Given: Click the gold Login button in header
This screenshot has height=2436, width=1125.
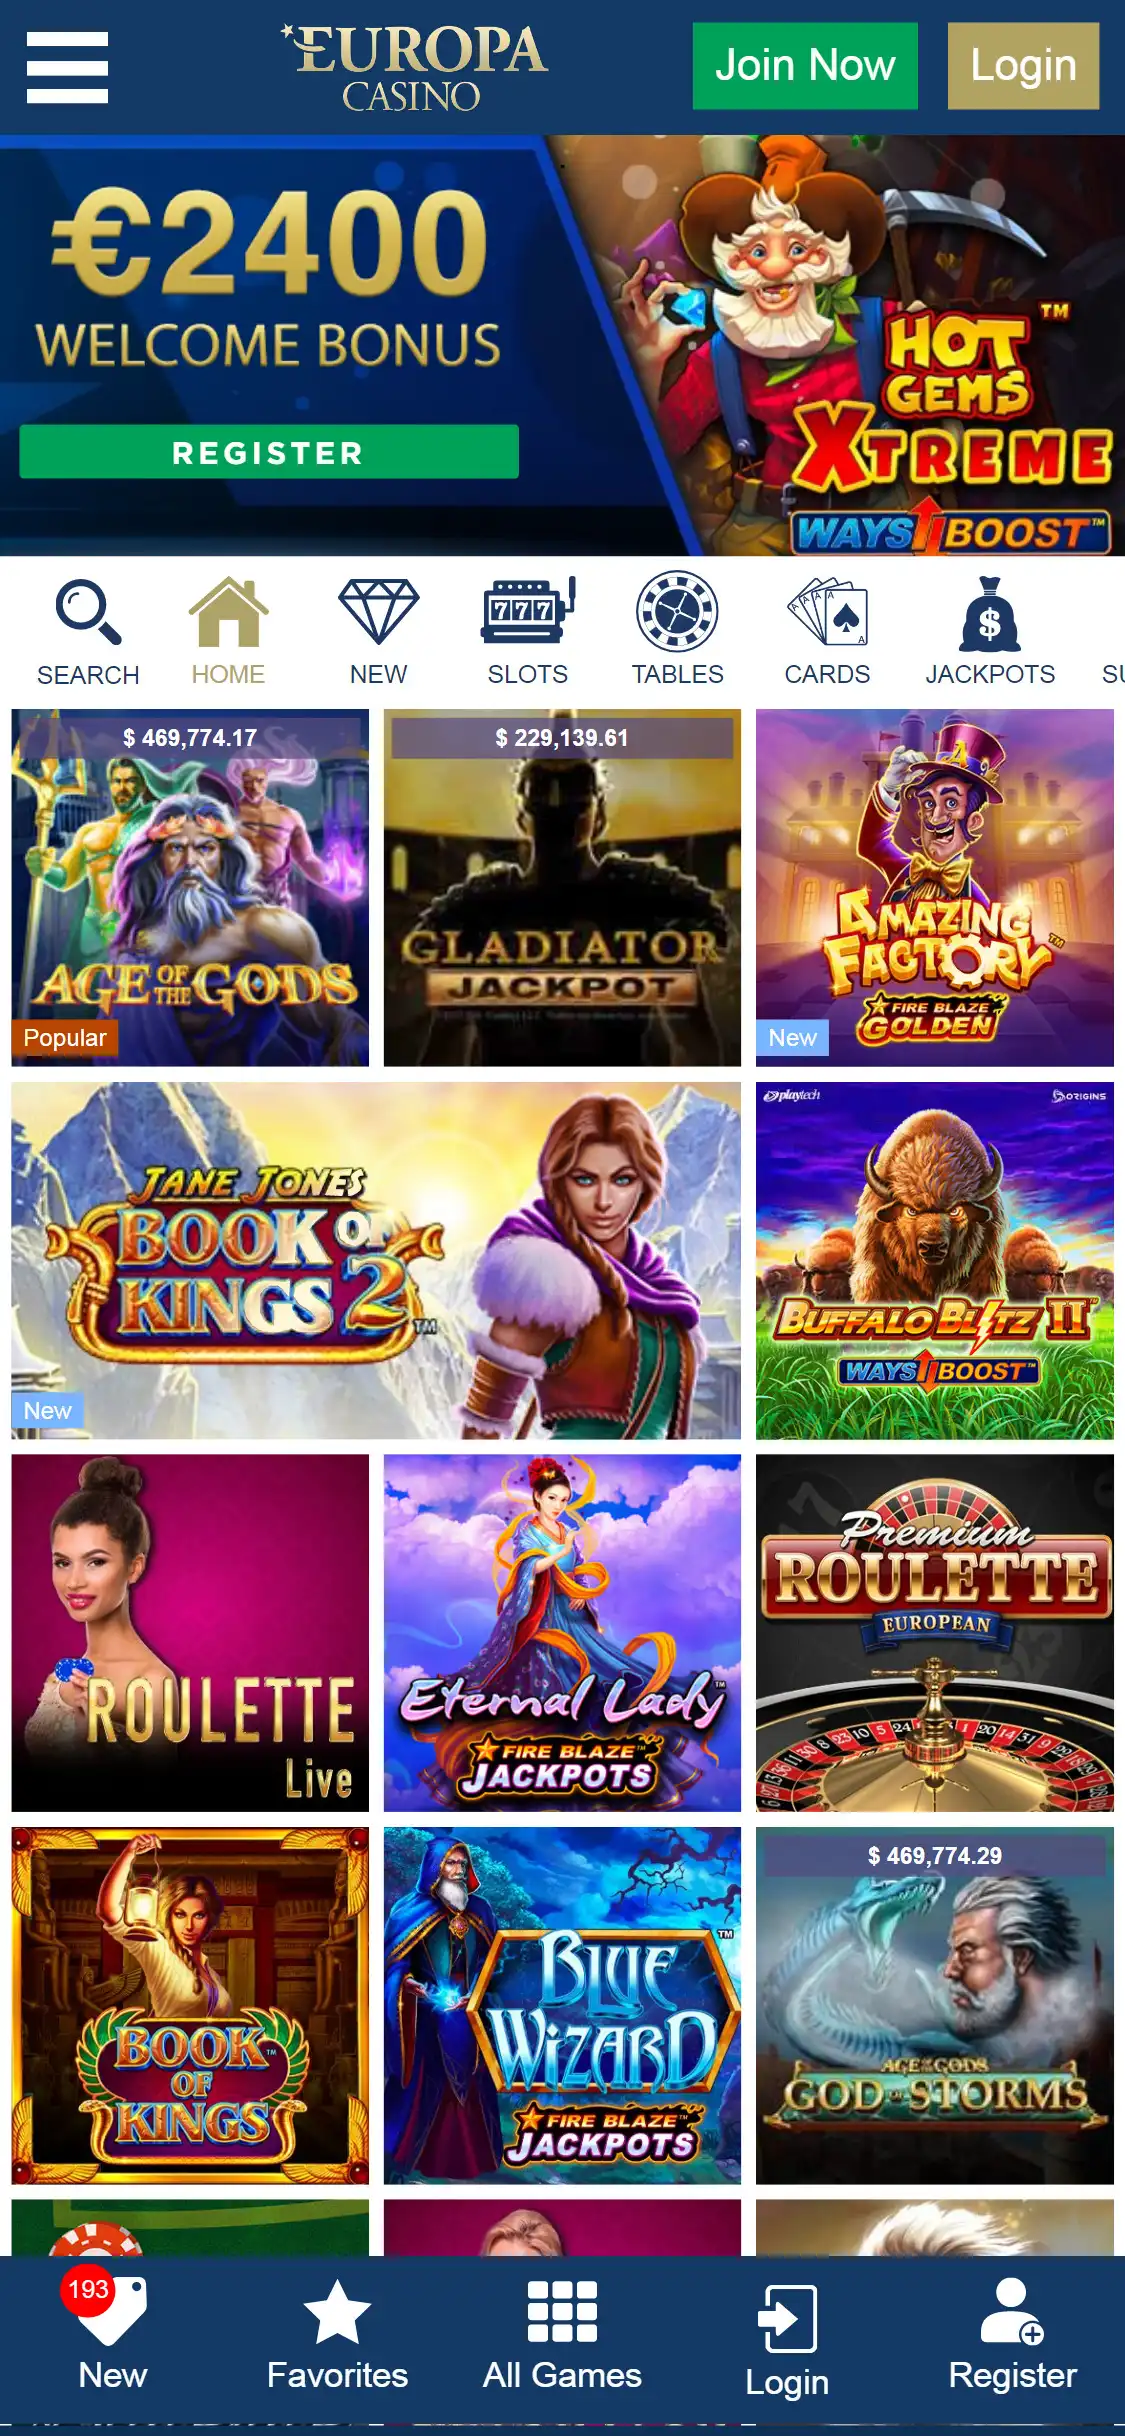Looking at the screenshot, I should [1023, 66].
